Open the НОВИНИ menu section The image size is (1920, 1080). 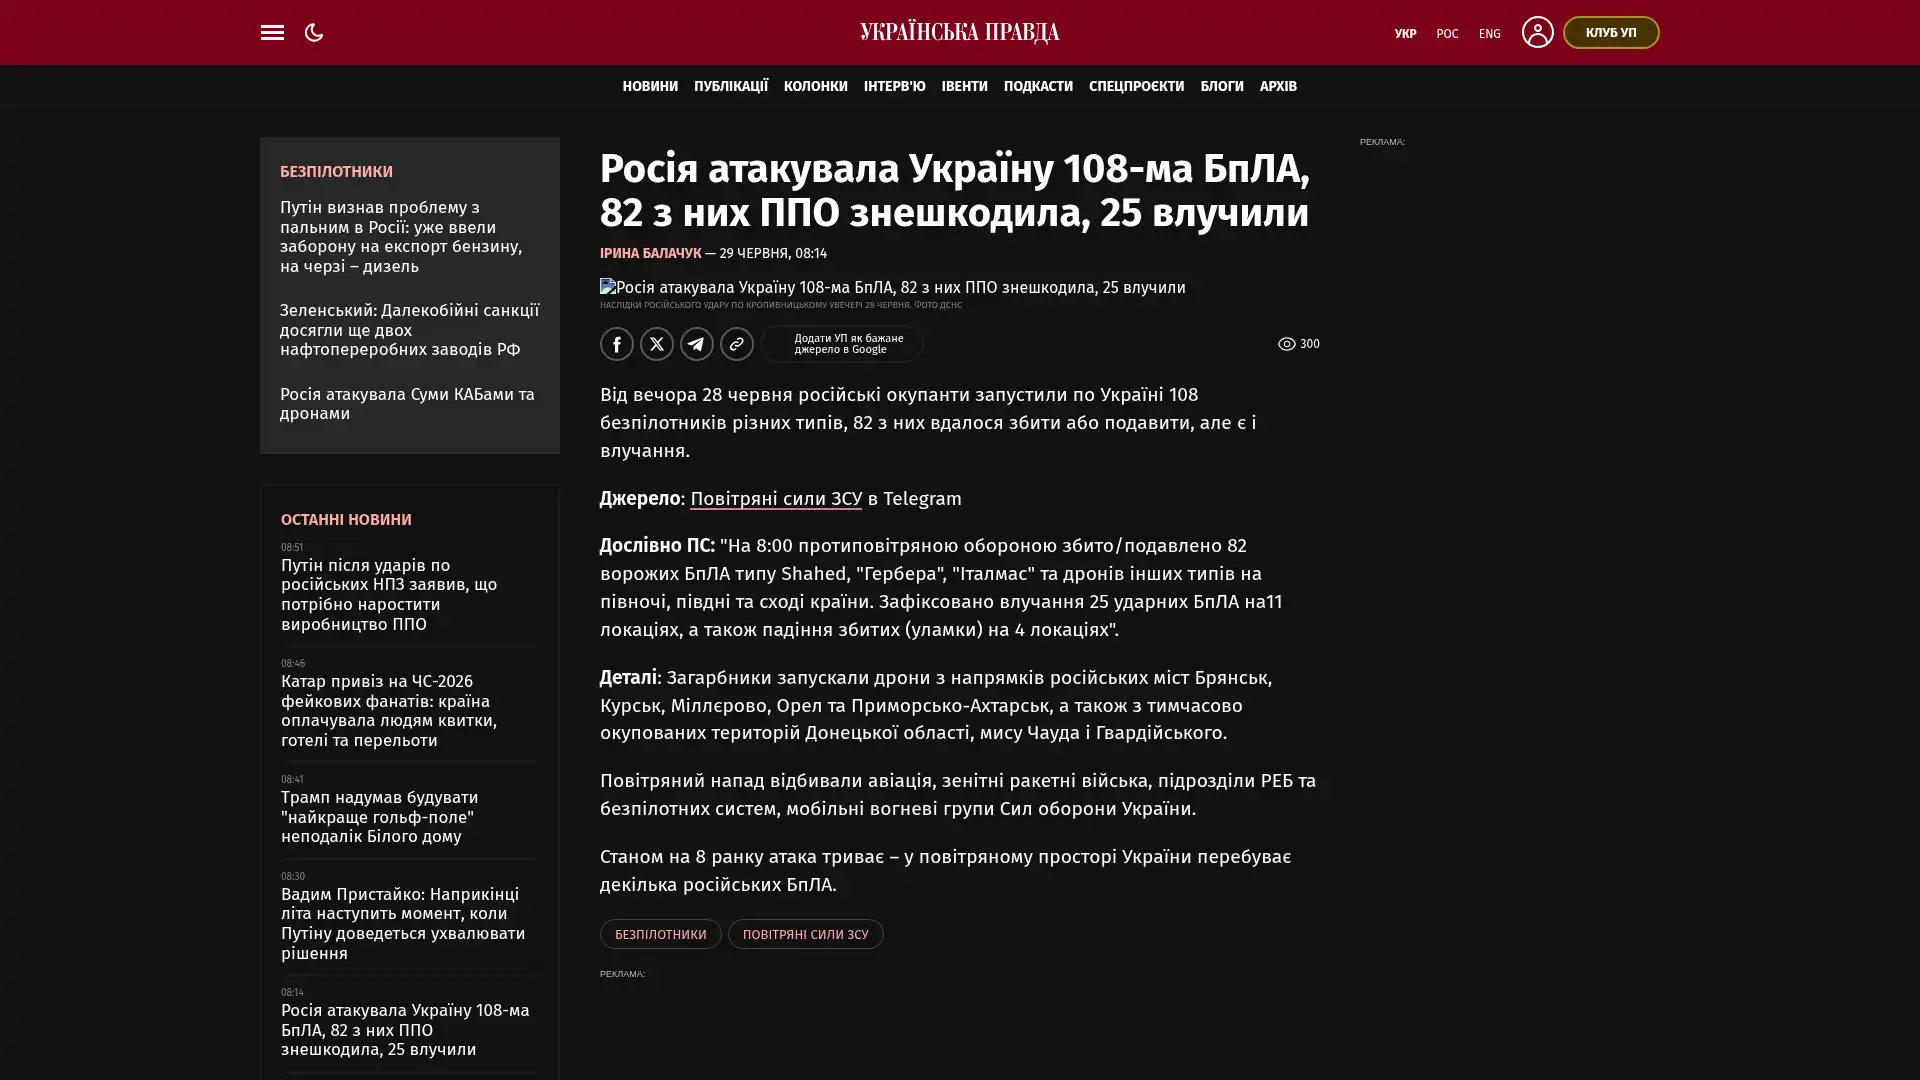pos(650,86)
